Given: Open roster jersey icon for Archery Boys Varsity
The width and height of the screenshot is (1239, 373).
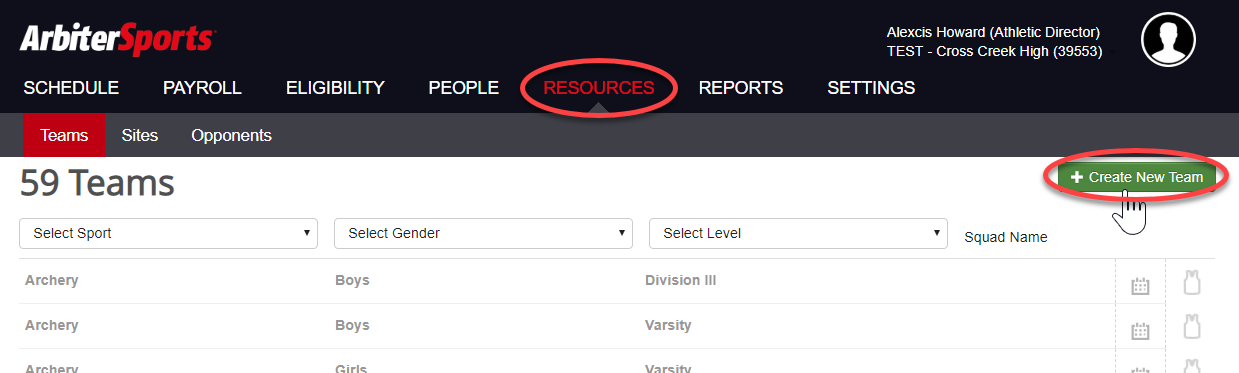Looking at the screenshot, I should 1191,327.
